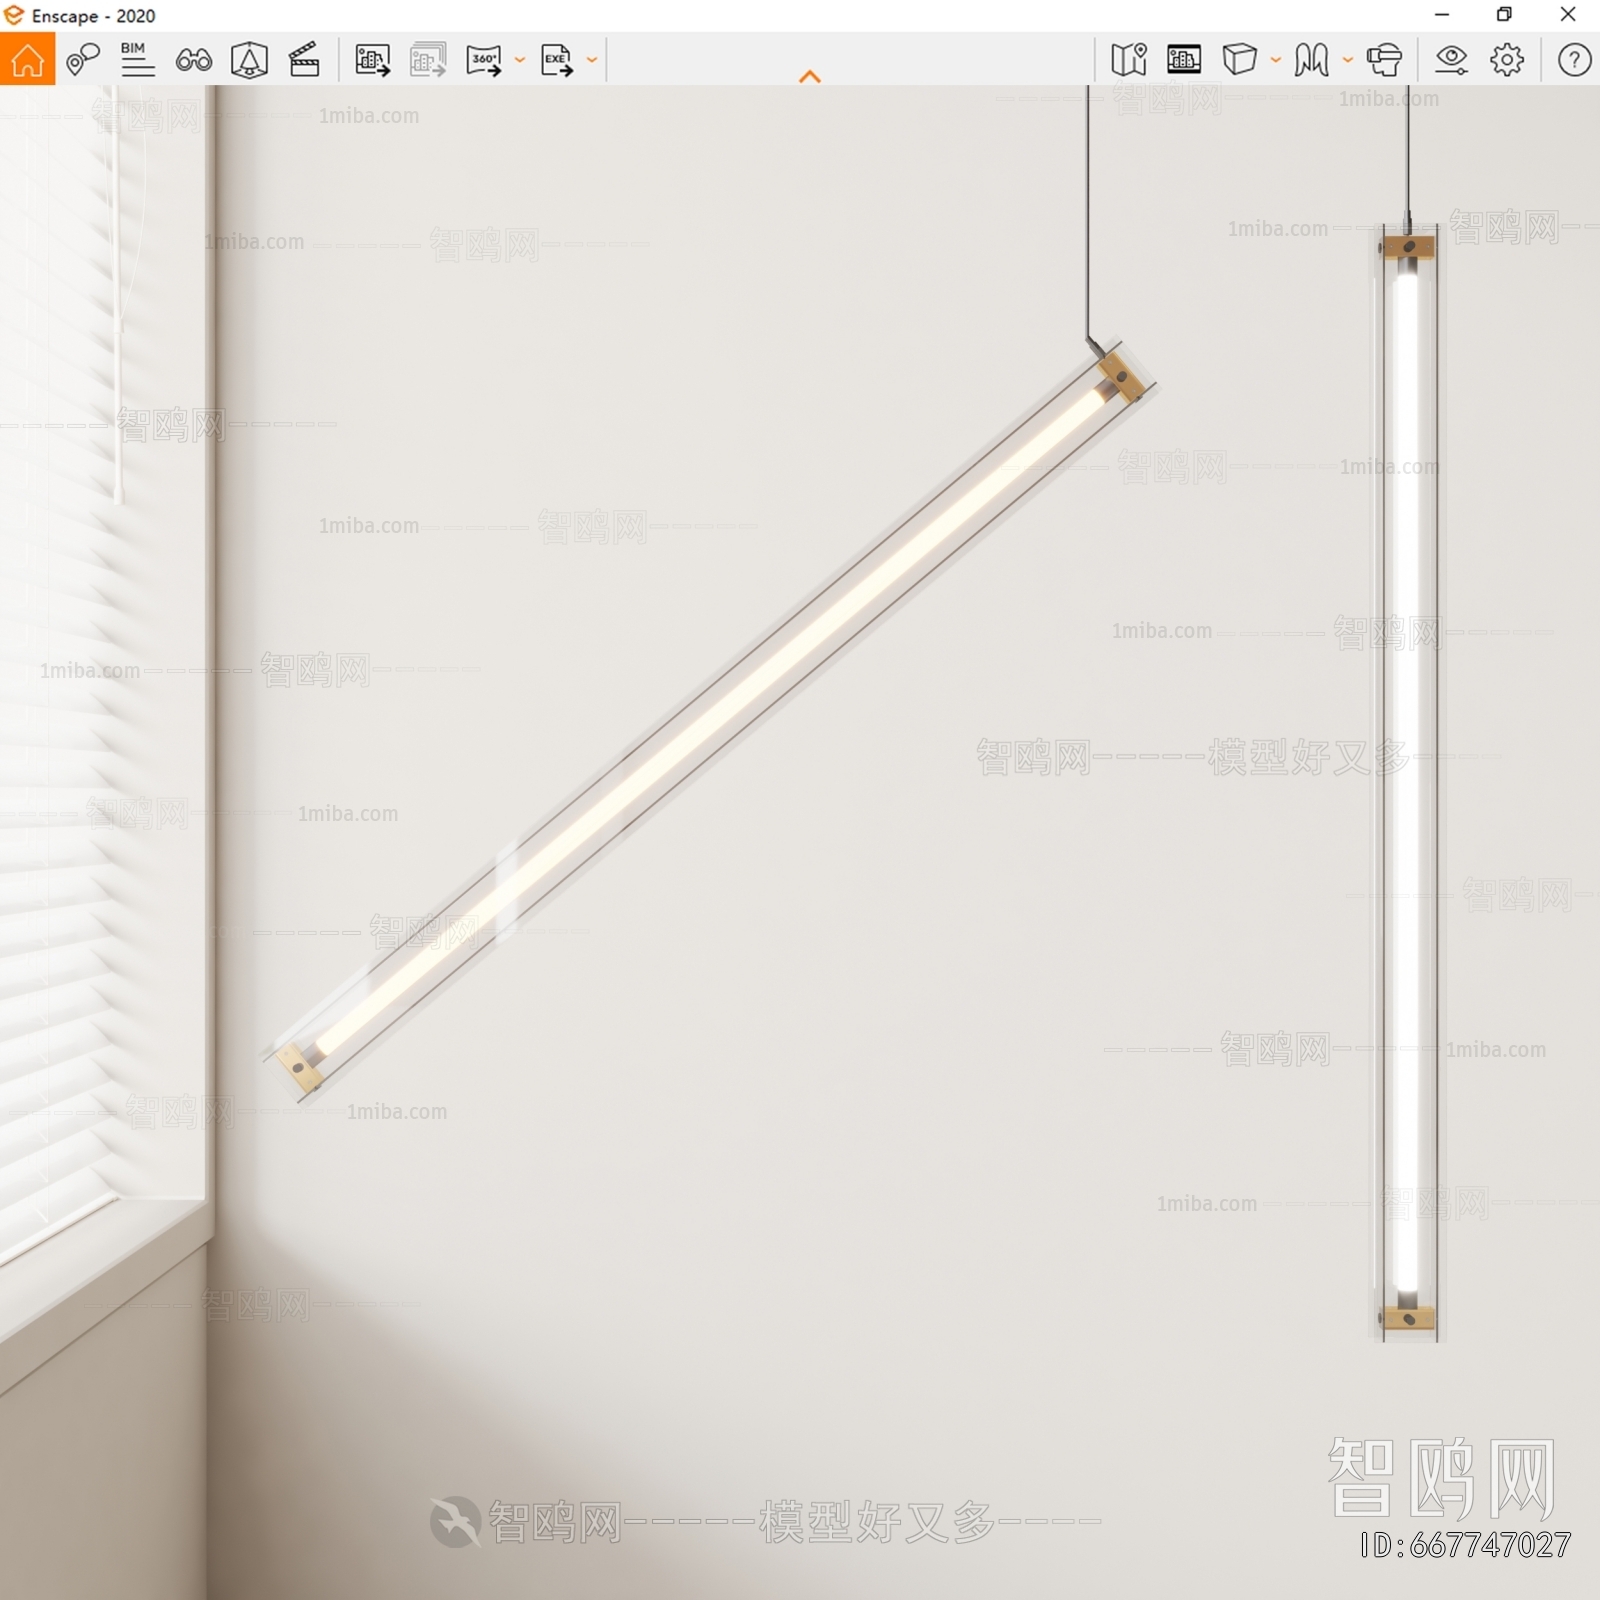Open the safe frame perspective icon
The height and width of the screenshot is (1600, 1600).
tap(249, 60)
